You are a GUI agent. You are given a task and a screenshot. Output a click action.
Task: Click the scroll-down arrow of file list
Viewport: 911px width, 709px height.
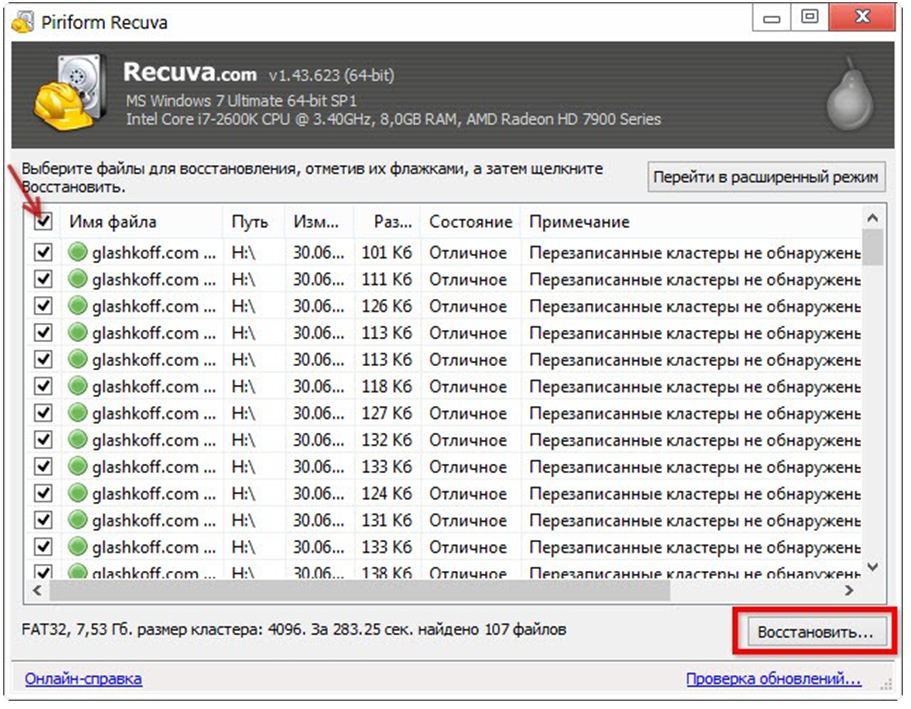[x=873, y=566]
